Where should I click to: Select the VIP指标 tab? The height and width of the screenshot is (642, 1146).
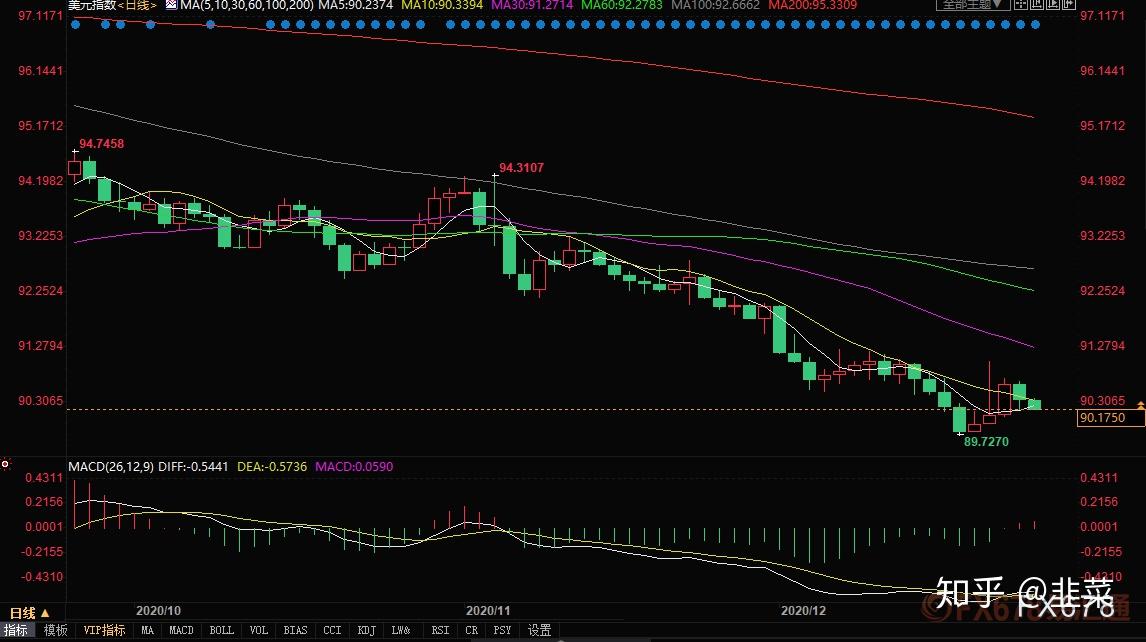point(104,631)
